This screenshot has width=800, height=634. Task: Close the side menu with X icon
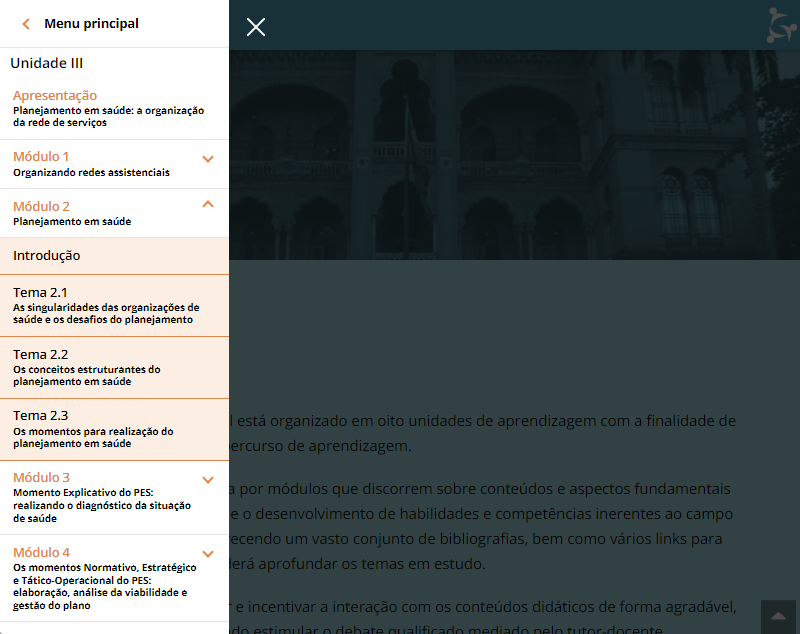coord(256,27)
